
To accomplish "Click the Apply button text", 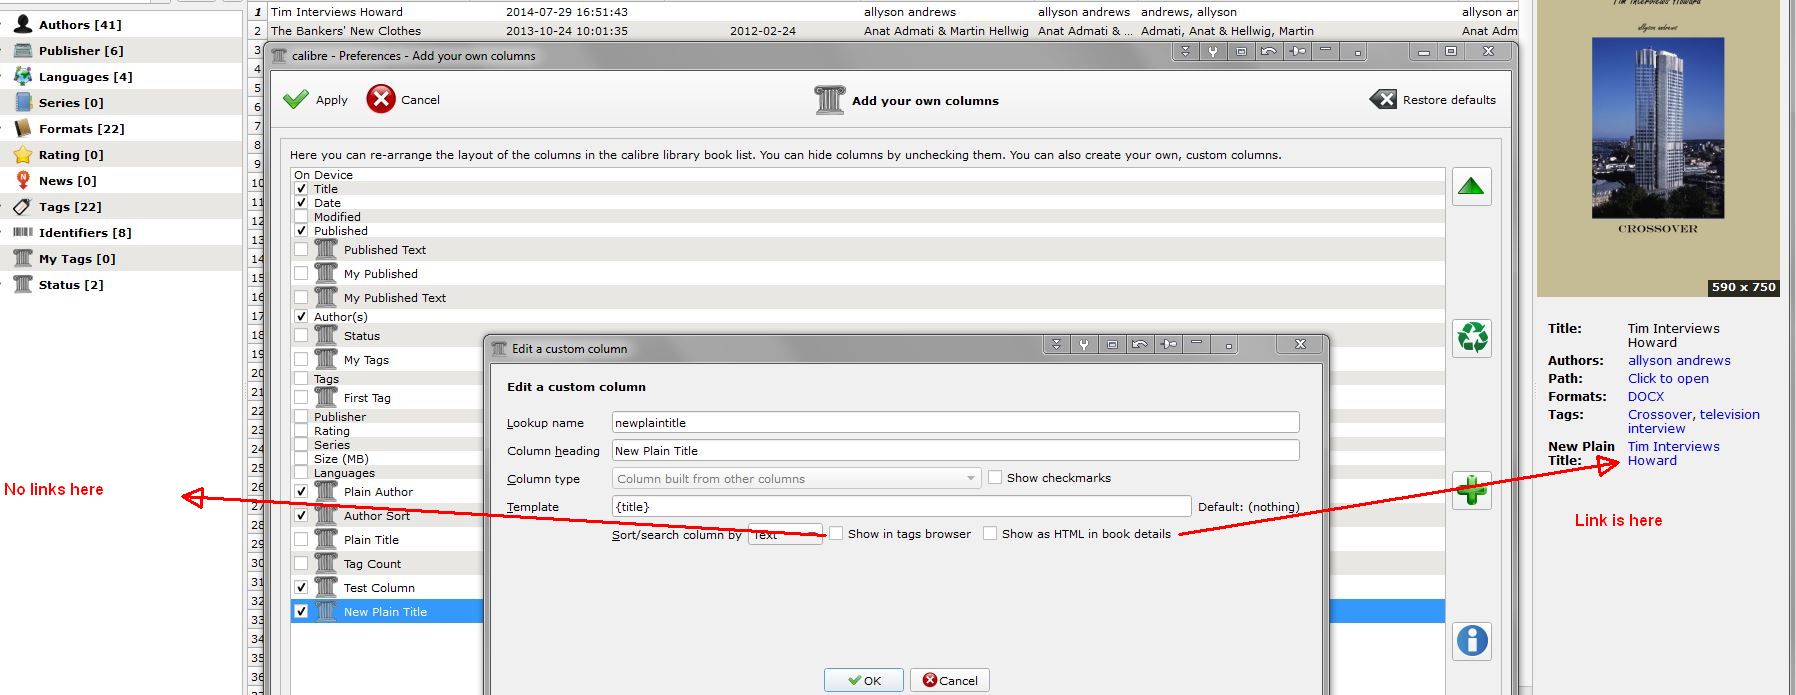I will (332, 100).
